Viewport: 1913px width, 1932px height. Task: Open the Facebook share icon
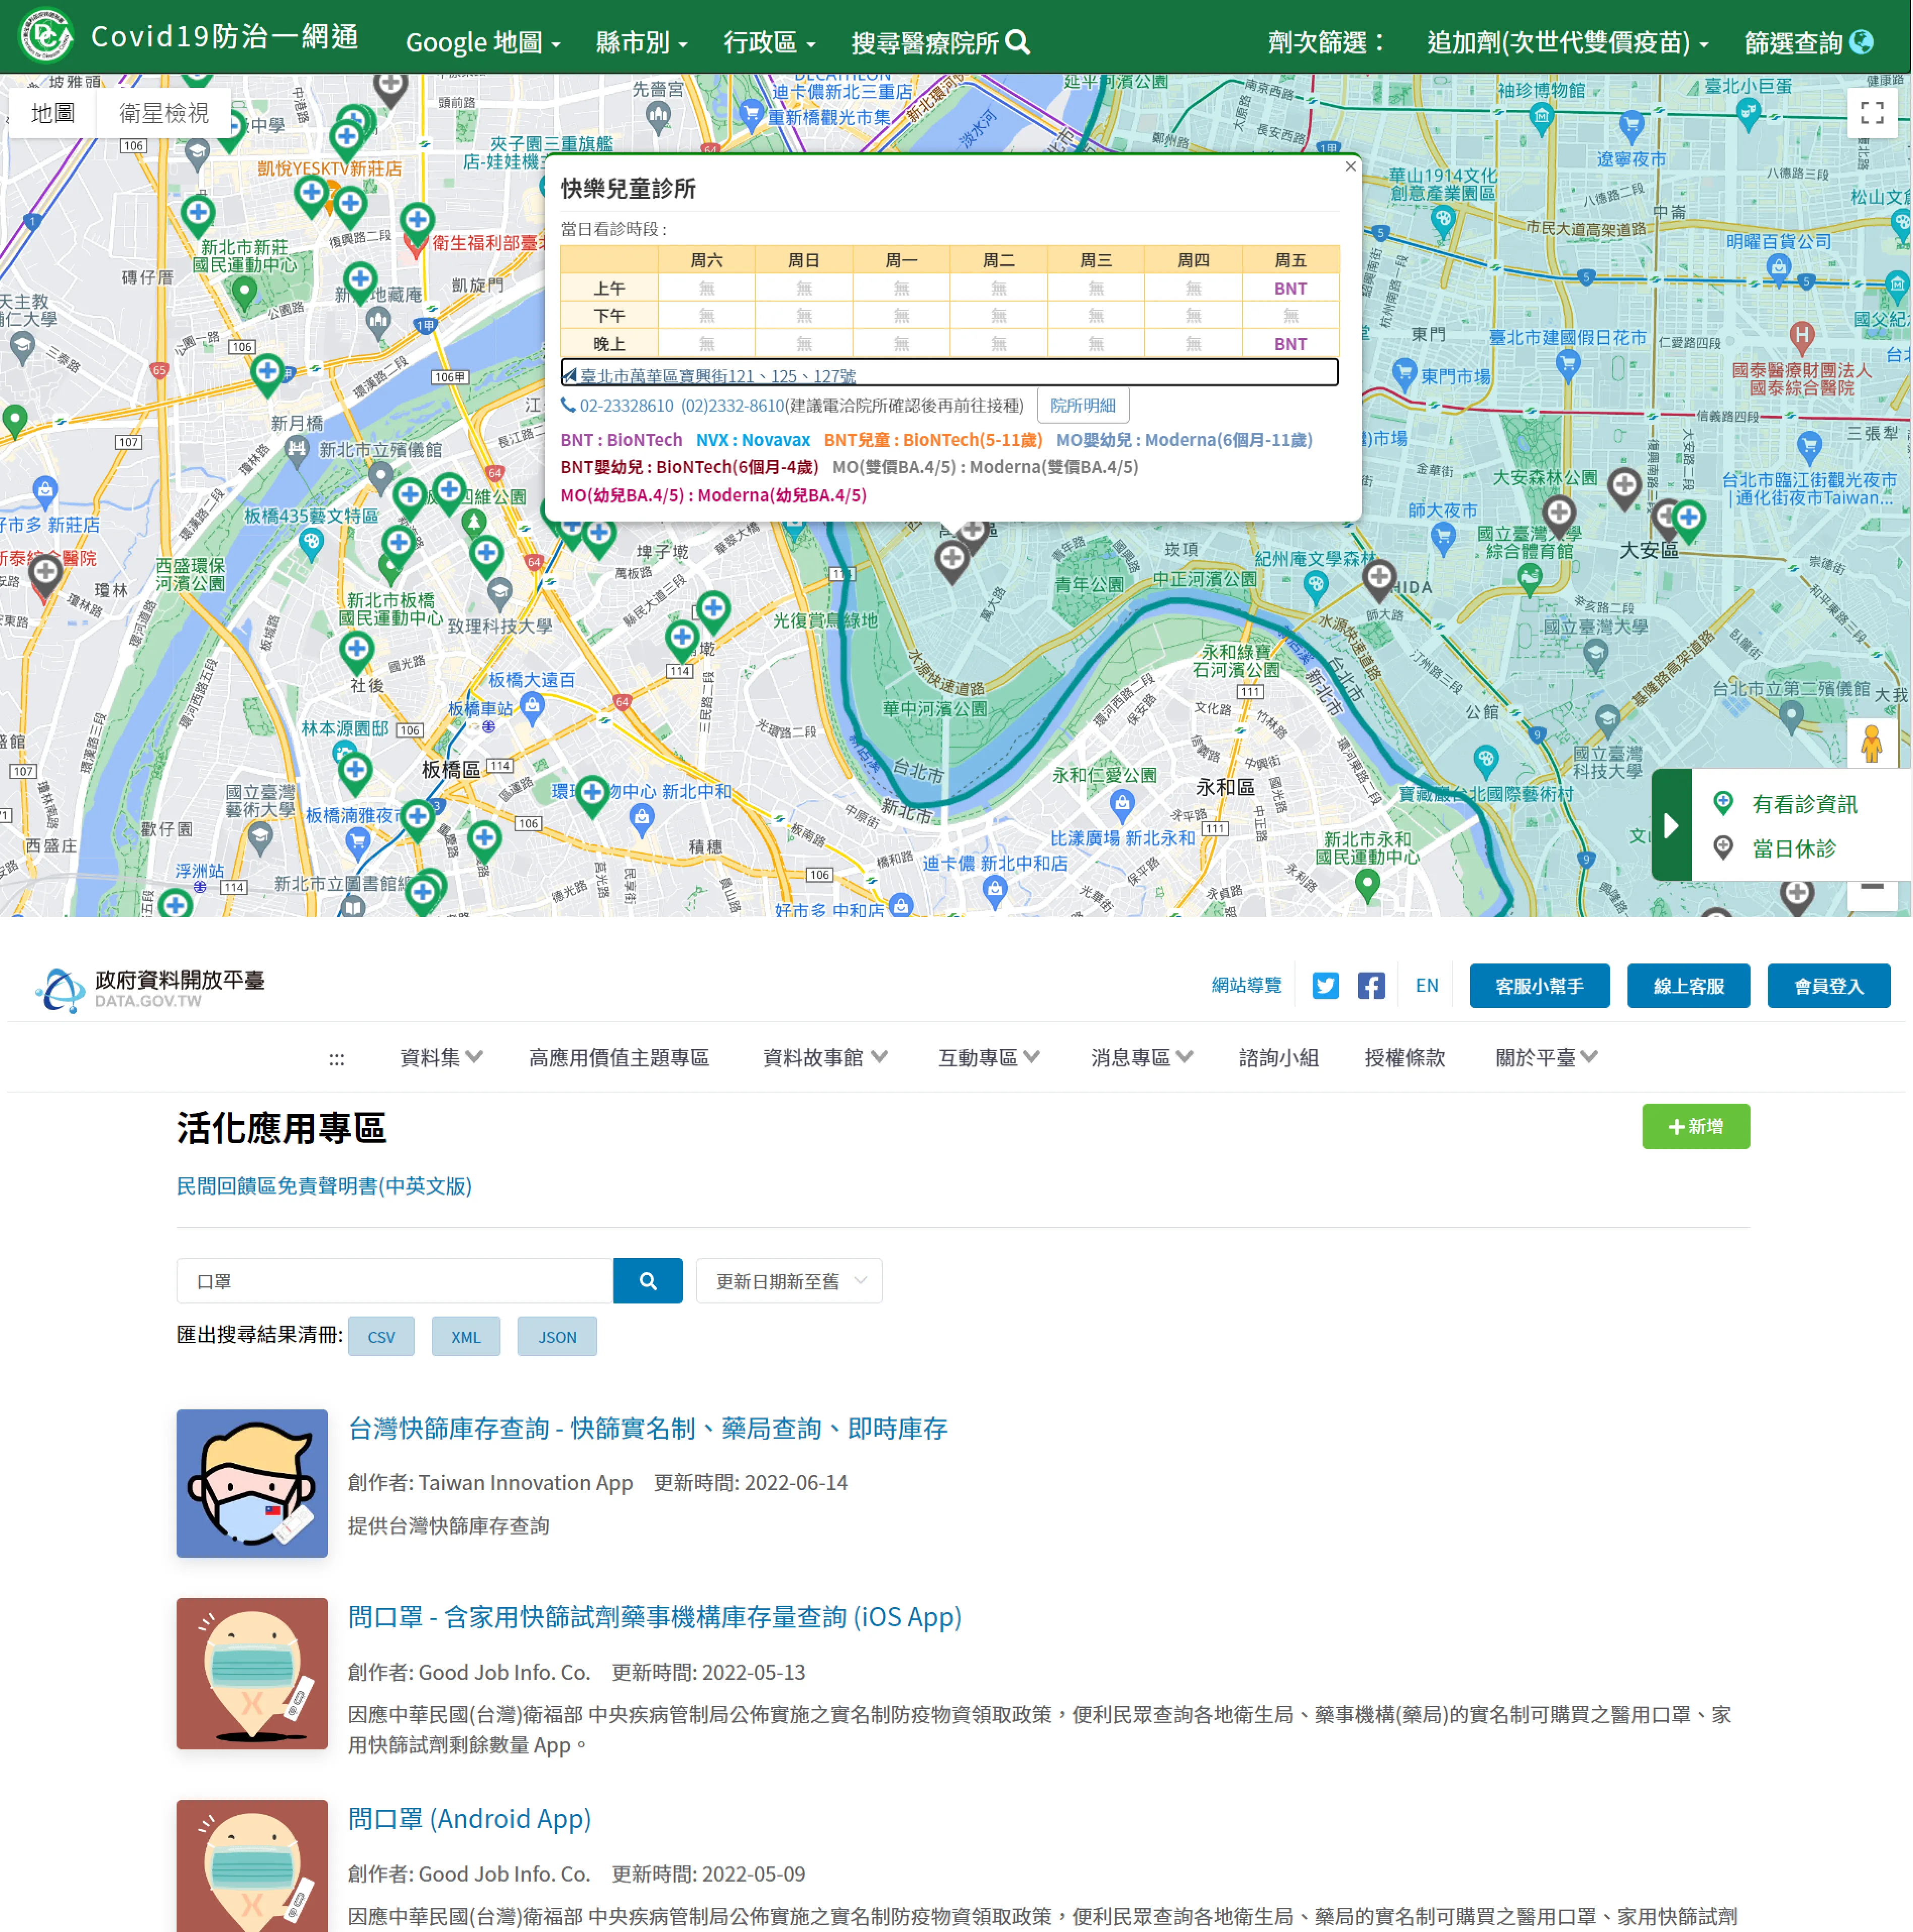(1371, 985)
